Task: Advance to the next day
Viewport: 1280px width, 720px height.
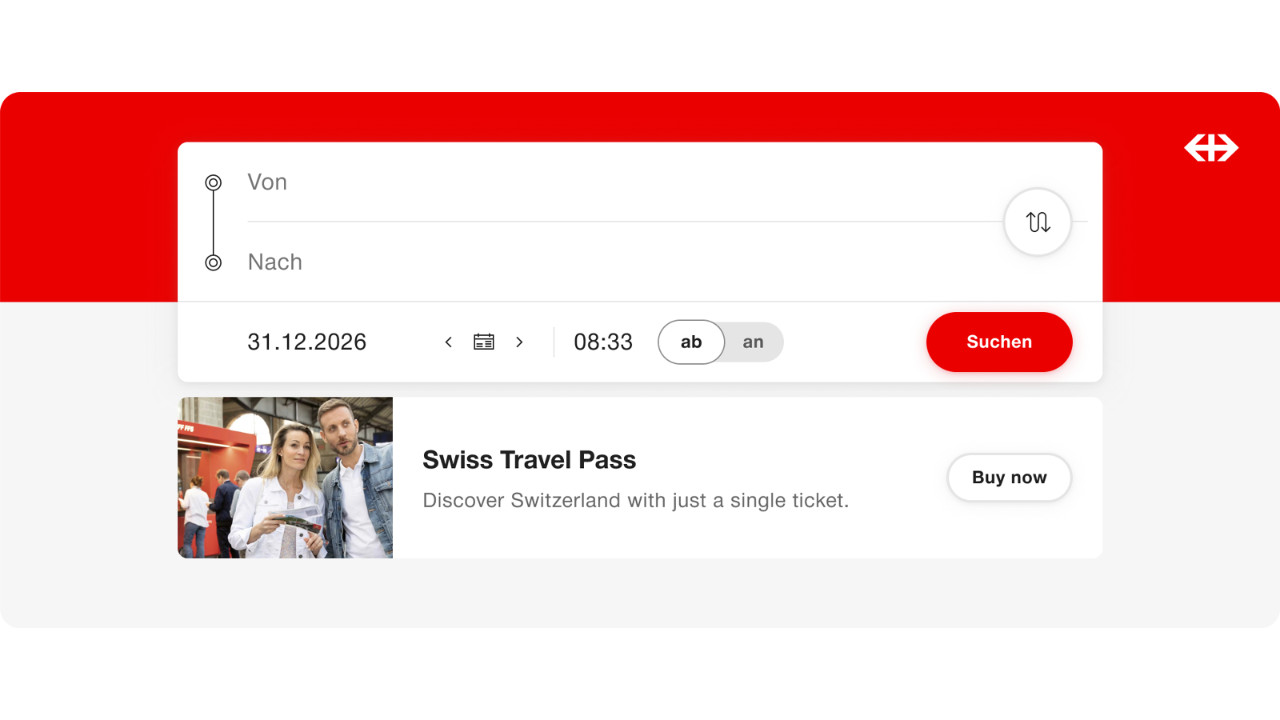Action: click(x=519, y=342)
